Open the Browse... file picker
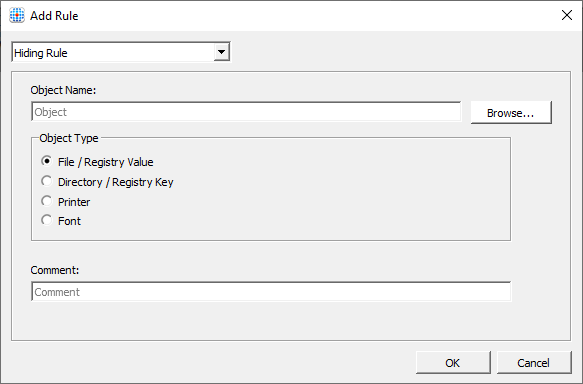583x384 pixels. pos(511,113)
